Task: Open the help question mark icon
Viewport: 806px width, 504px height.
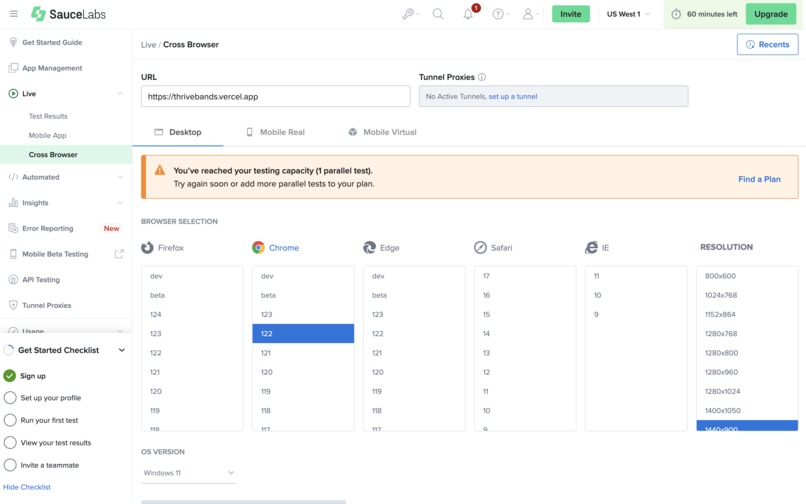Action: [x=499, y=14]
